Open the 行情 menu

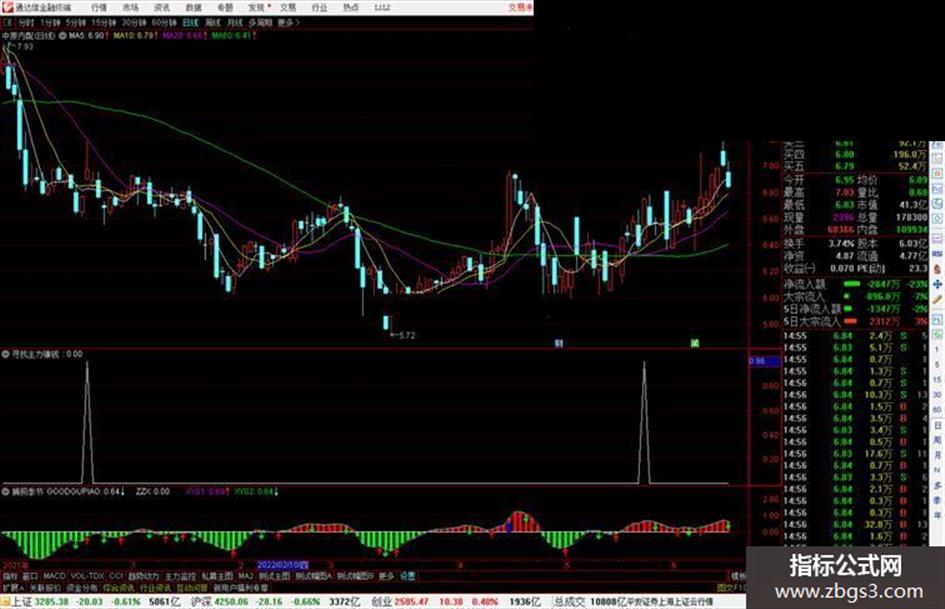(x=99, y=8)
